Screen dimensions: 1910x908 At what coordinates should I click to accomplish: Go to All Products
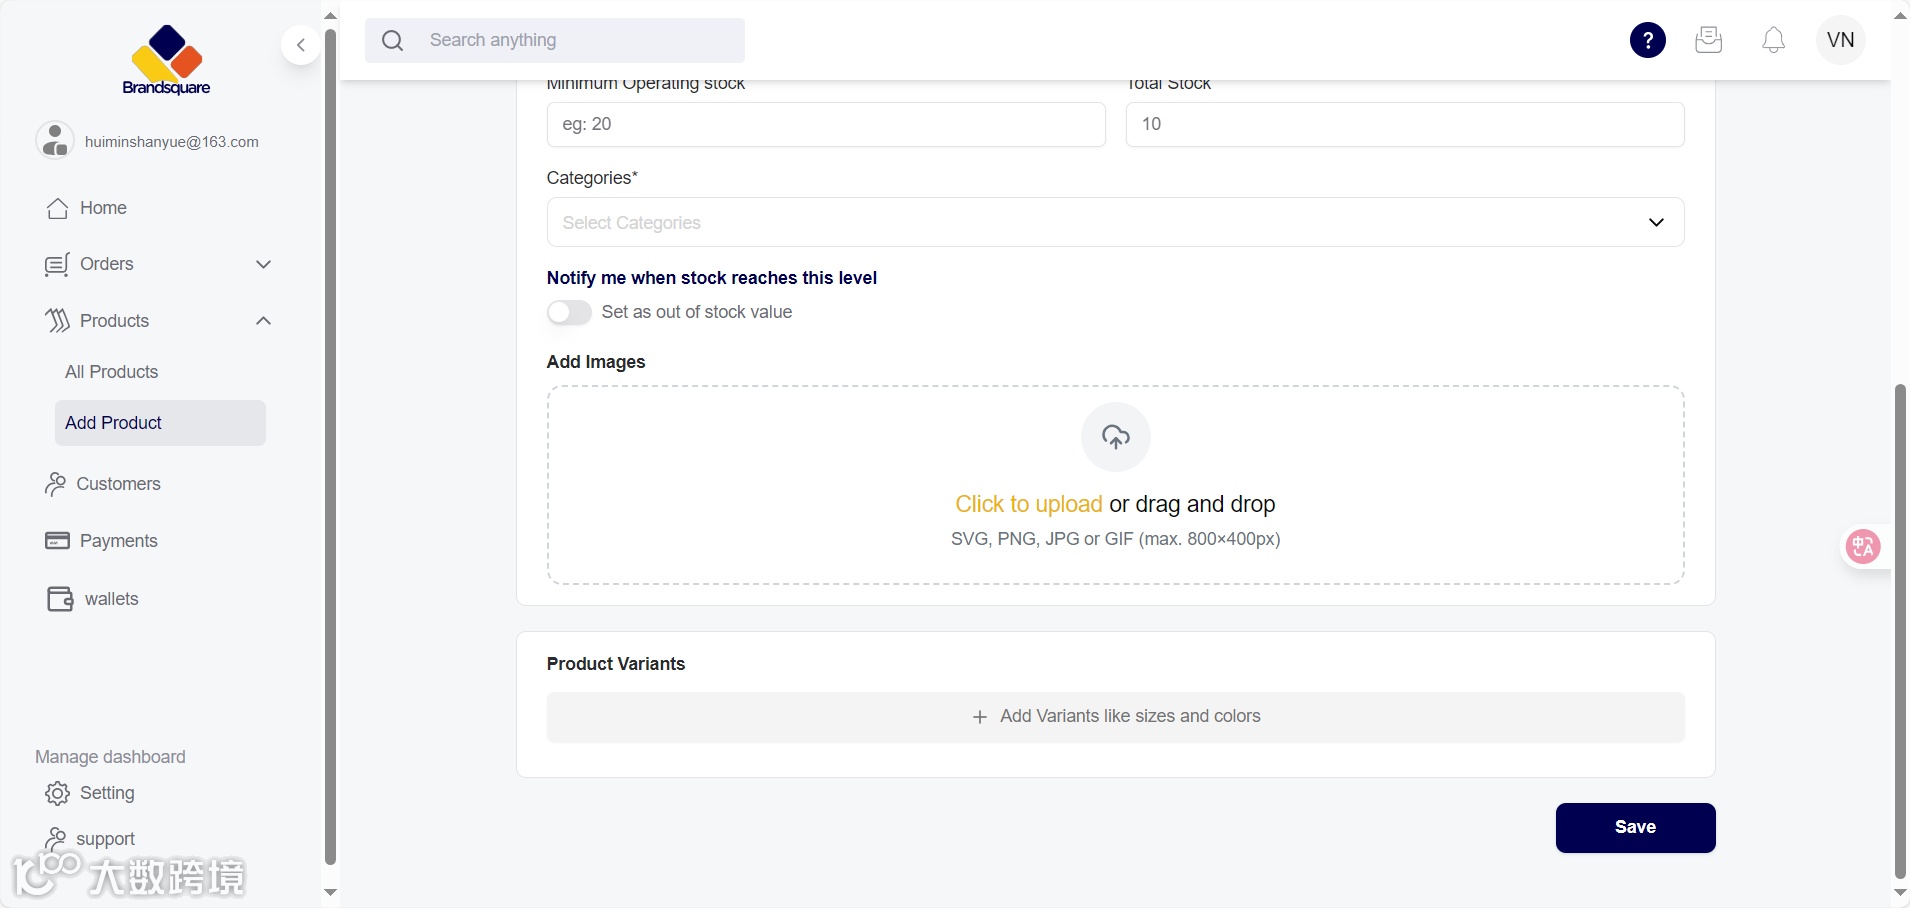coord(112,372)
